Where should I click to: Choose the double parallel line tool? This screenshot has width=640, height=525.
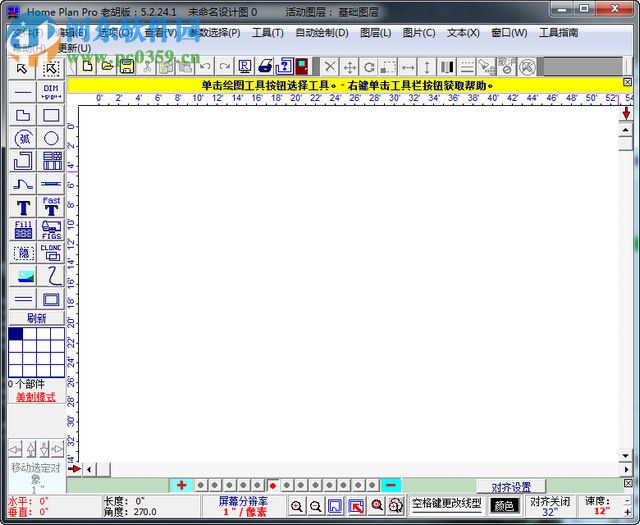[x=22, y=299]
